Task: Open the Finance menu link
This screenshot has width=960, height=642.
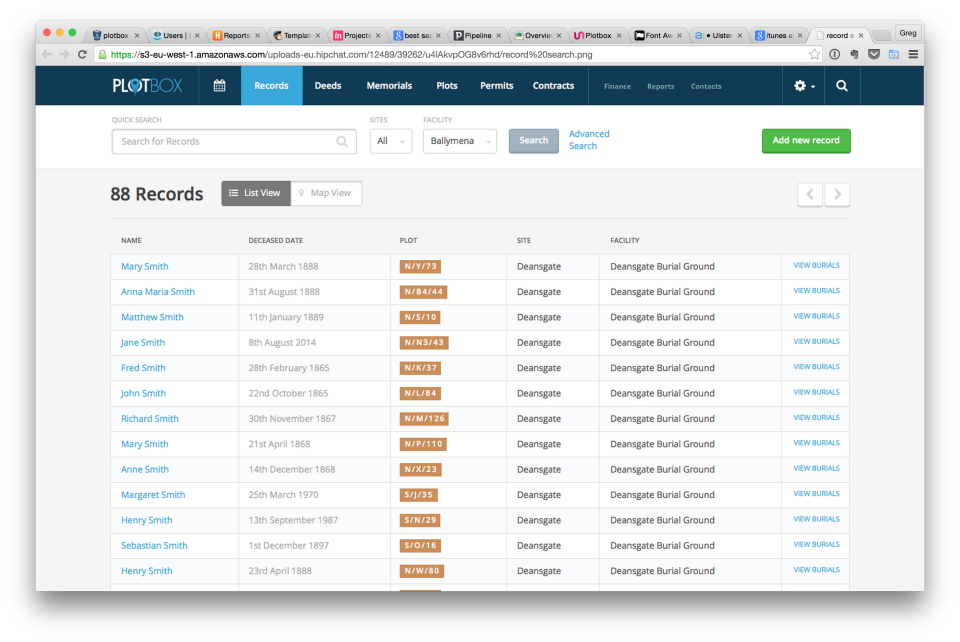Action: pos(617,86)
